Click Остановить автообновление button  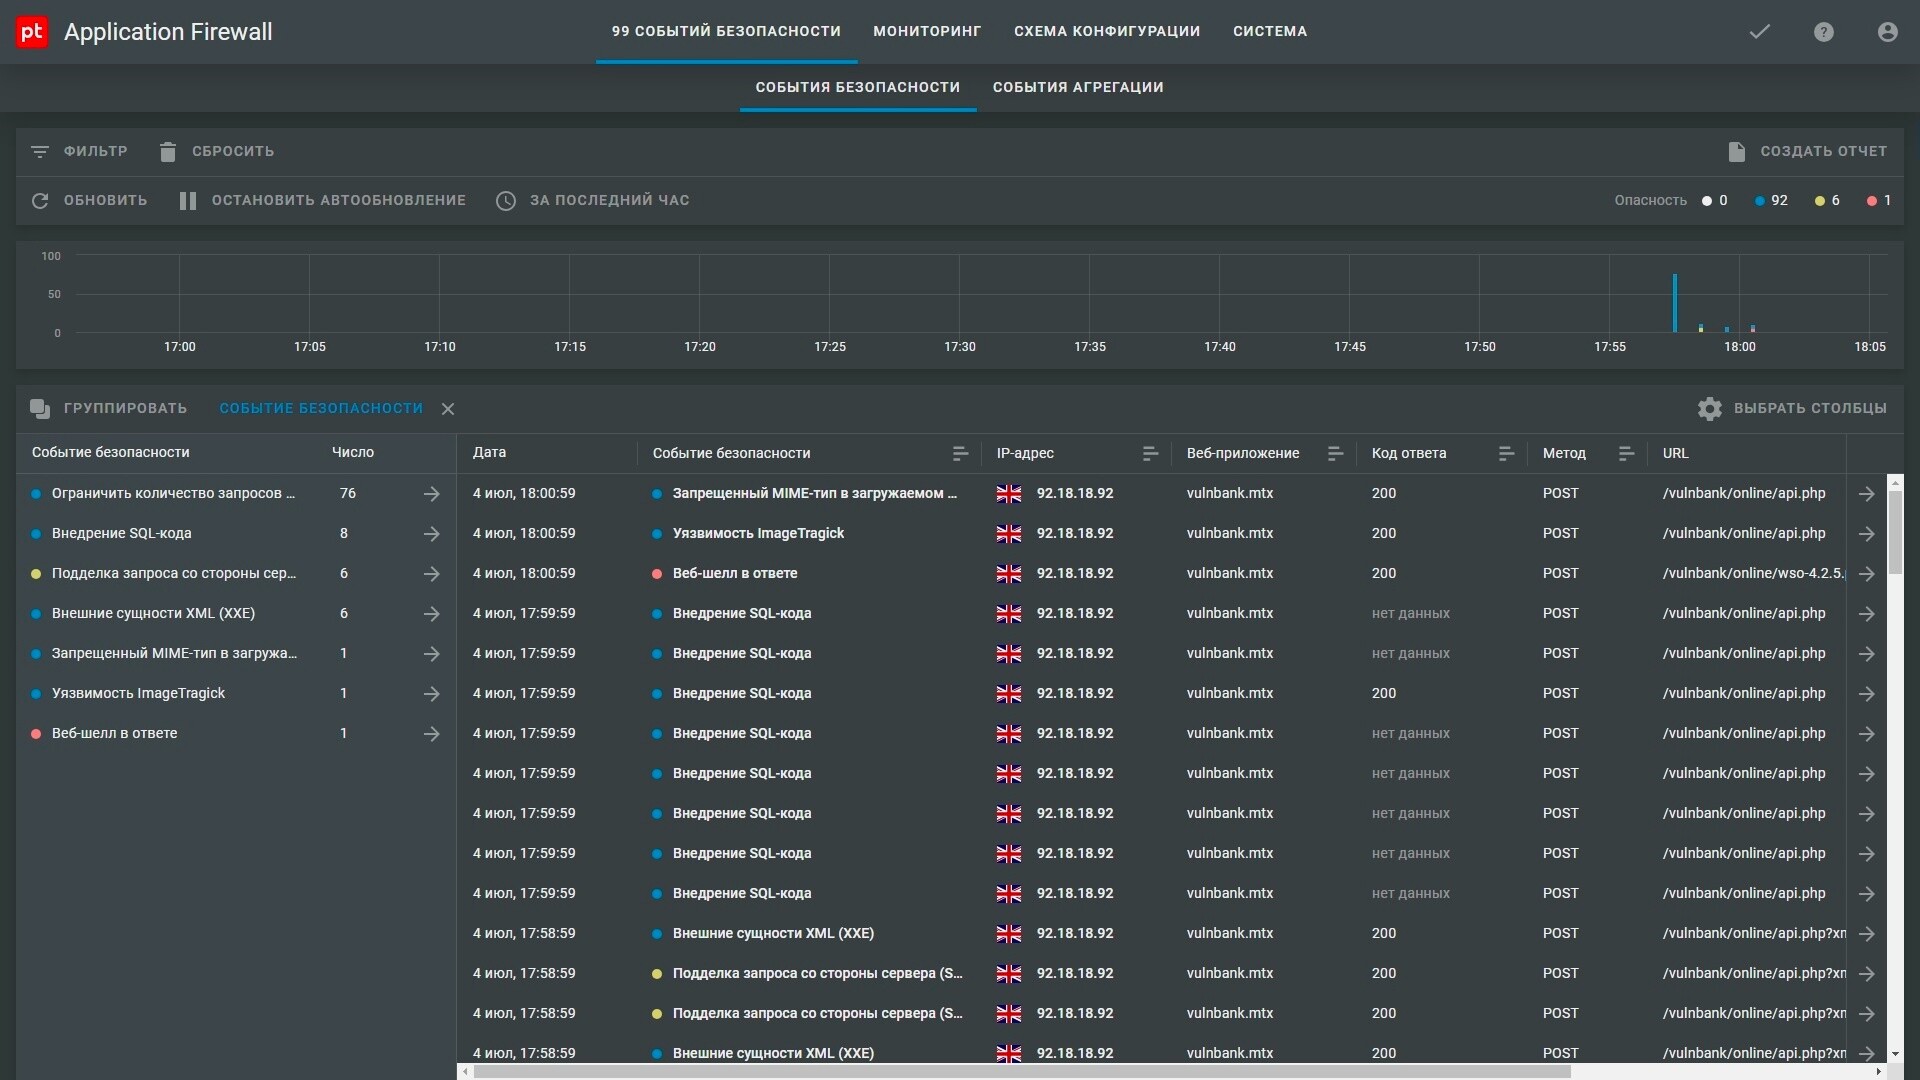[x=322, y=201]
